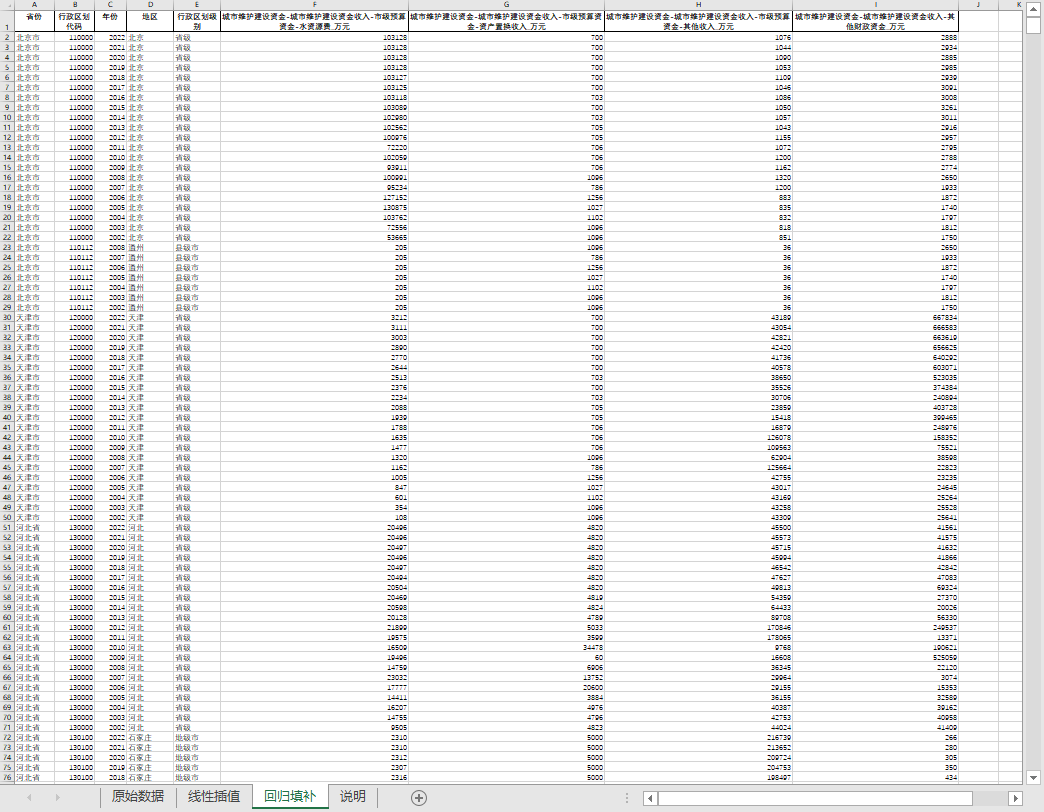Click code cell 110112 in row 23

coord(75,248)
